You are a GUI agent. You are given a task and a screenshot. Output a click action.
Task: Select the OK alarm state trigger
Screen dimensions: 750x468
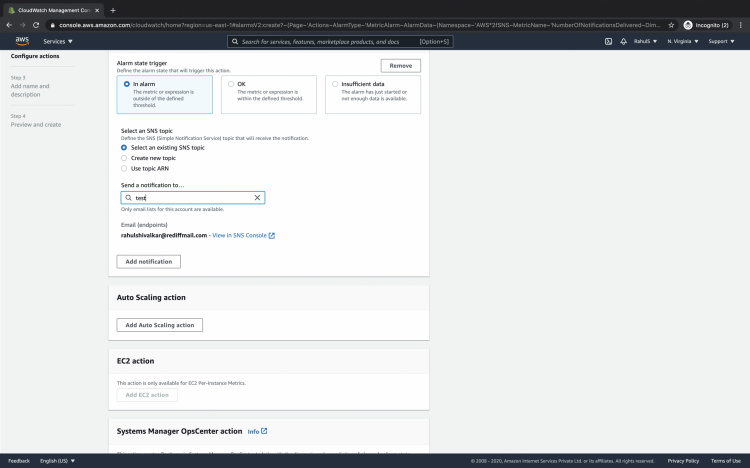(x=231, y=84)
